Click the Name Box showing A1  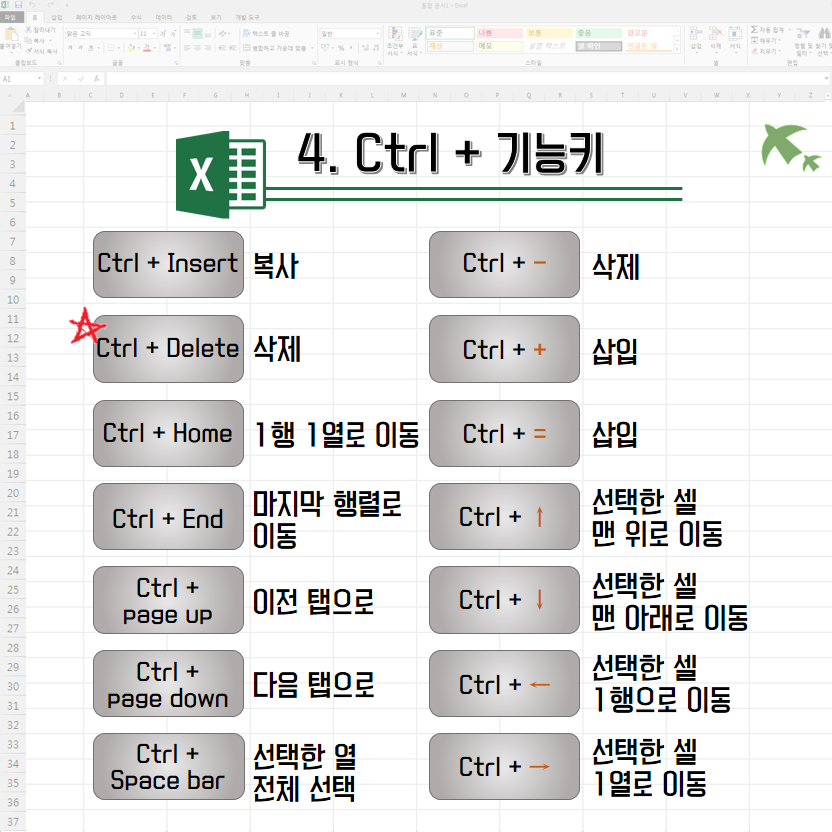pyautogui.click(x=20, y=77)
